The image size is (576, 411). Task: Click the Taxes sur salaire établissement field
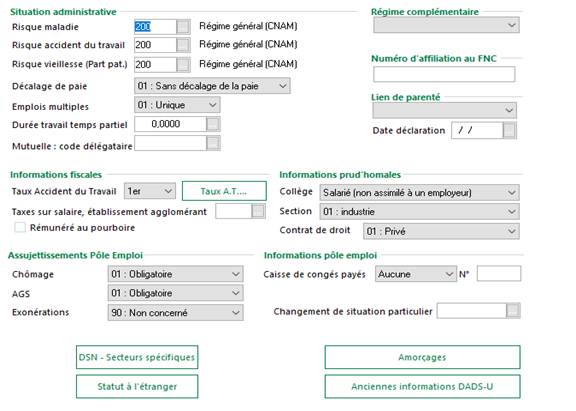click(234, 211)
